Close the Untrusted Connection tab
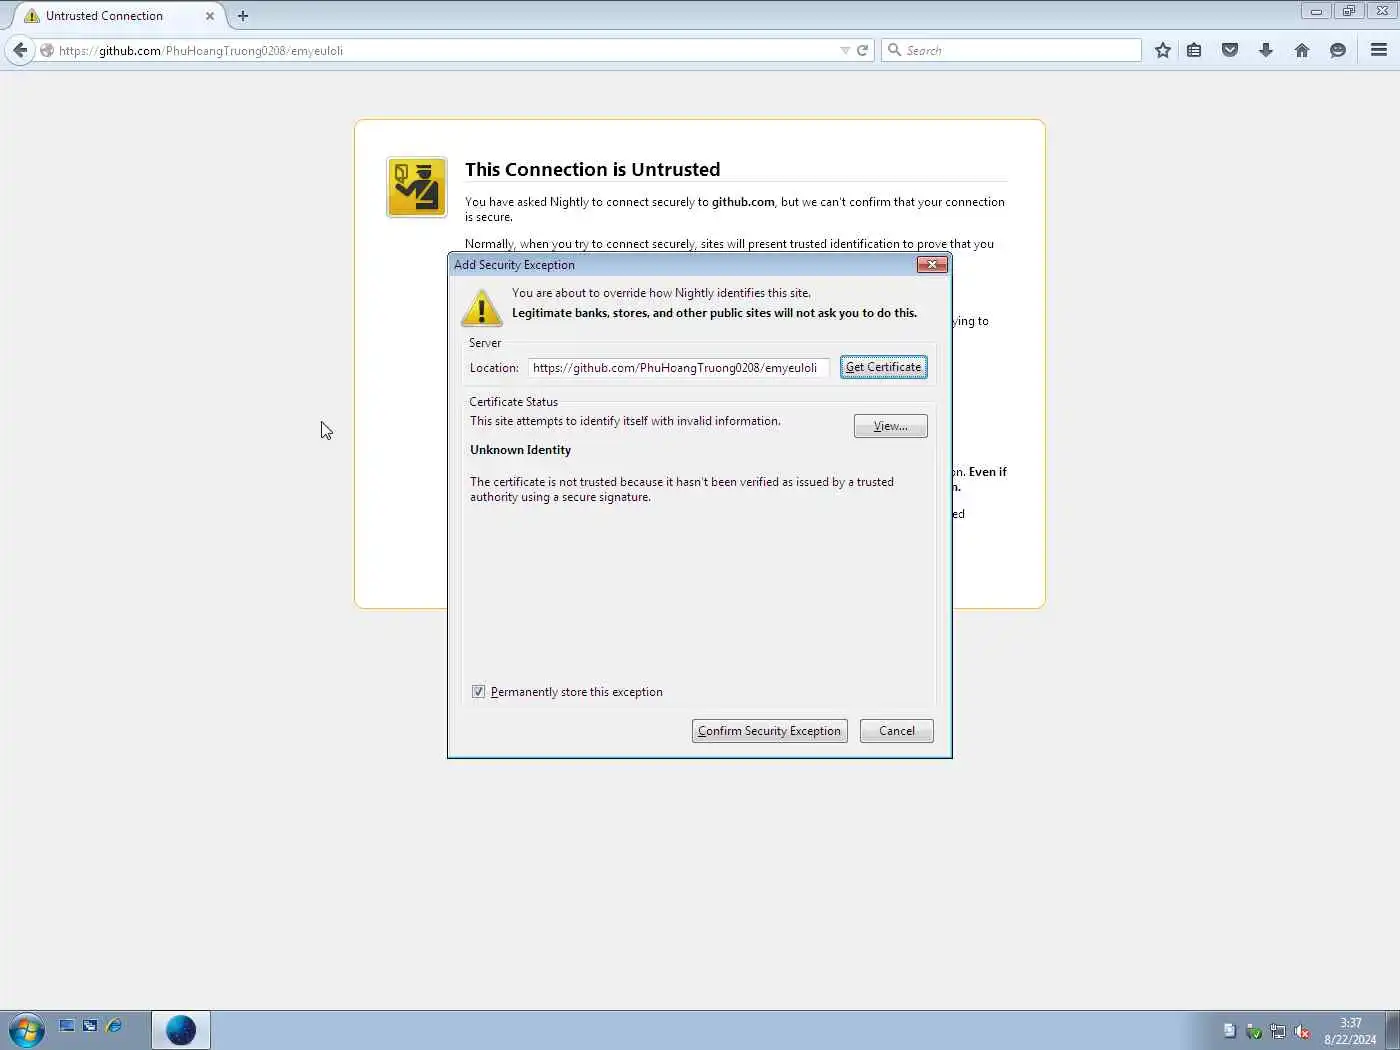The width and height of the screenshot is (1400, 1050). pos(210,16)
